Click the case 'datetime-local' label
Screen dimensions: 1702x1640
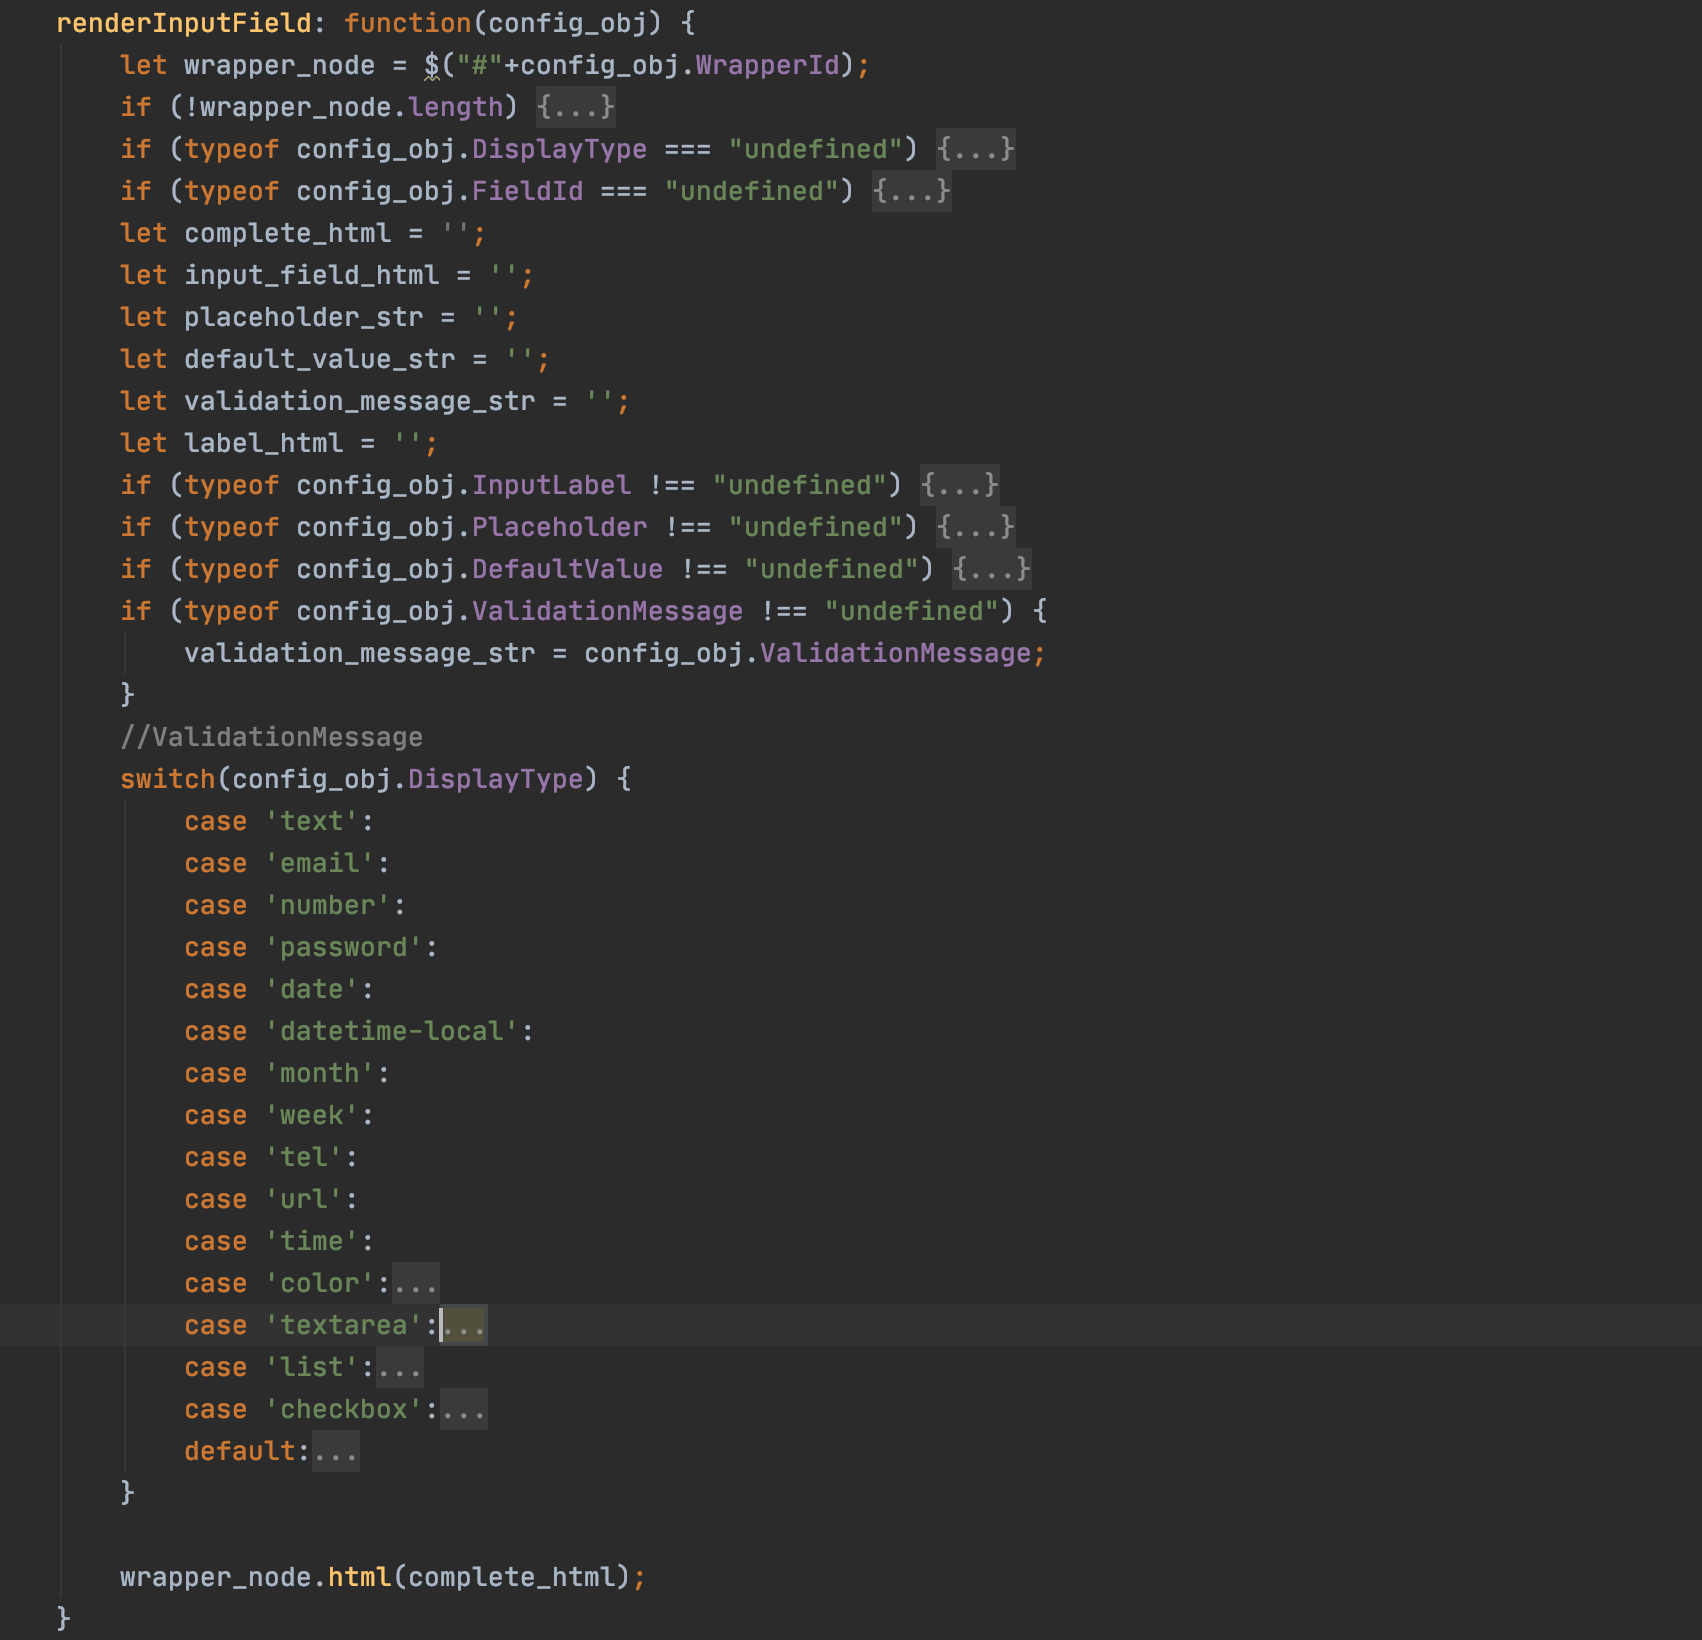tap(358, 1031)
